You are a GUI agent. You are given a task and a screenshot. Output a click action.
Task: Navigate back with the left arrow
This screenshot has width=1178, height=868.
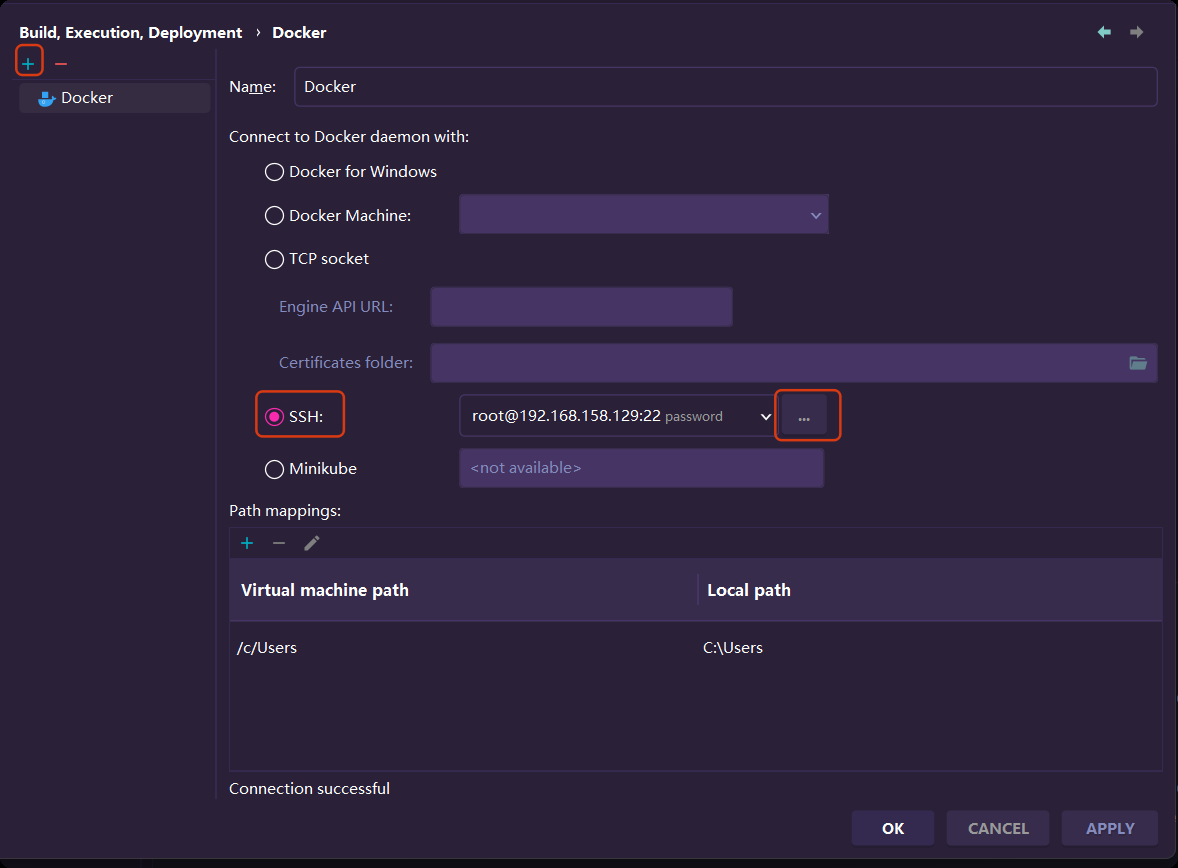[1104, 32]
